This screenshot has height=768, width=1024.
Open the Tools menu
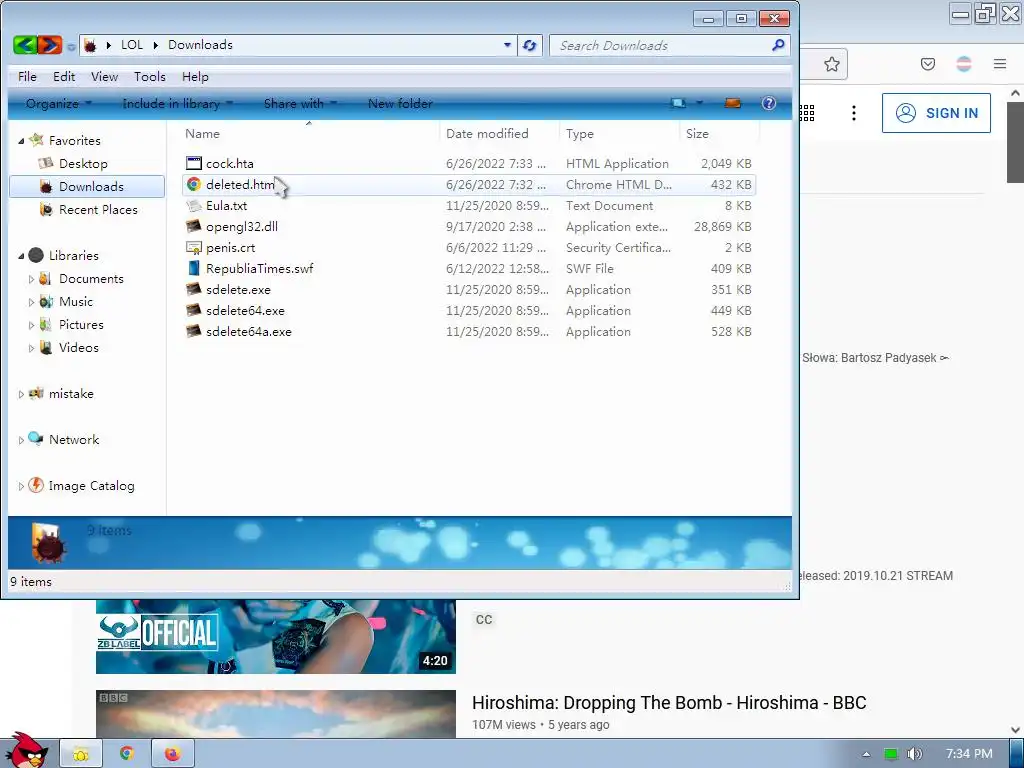coord(150,76)
